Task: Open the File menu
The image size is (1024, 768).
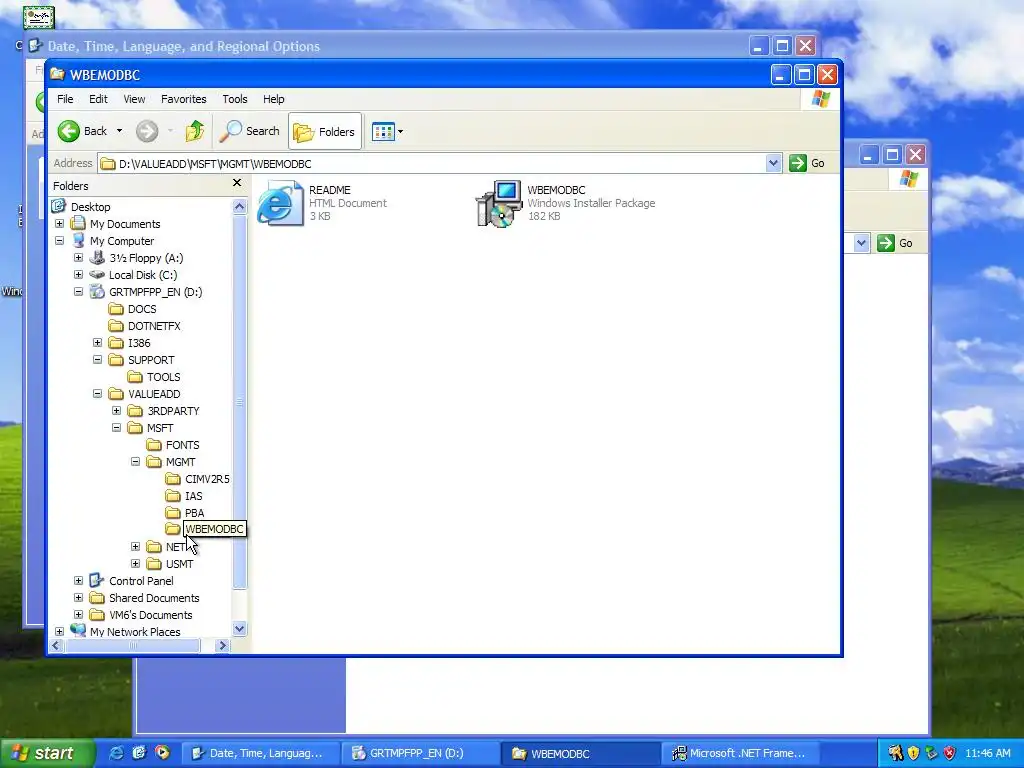Action: tap(65, 99)
